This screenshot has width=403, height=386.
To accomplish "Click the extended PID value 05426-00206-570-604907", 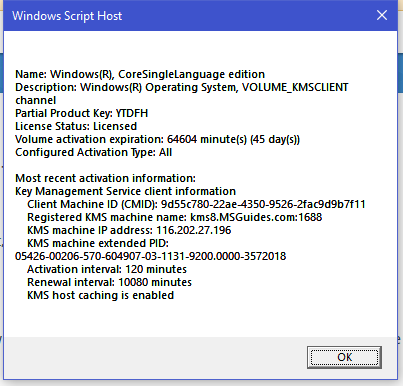I will point(151,256).
